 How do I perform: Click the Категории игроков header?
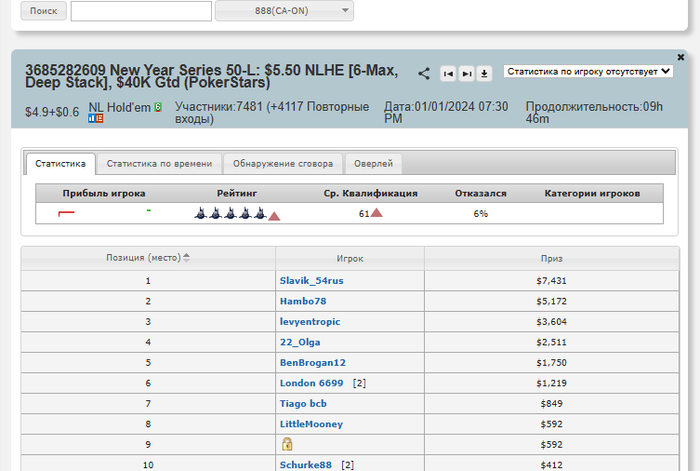[x=592, y=193]
